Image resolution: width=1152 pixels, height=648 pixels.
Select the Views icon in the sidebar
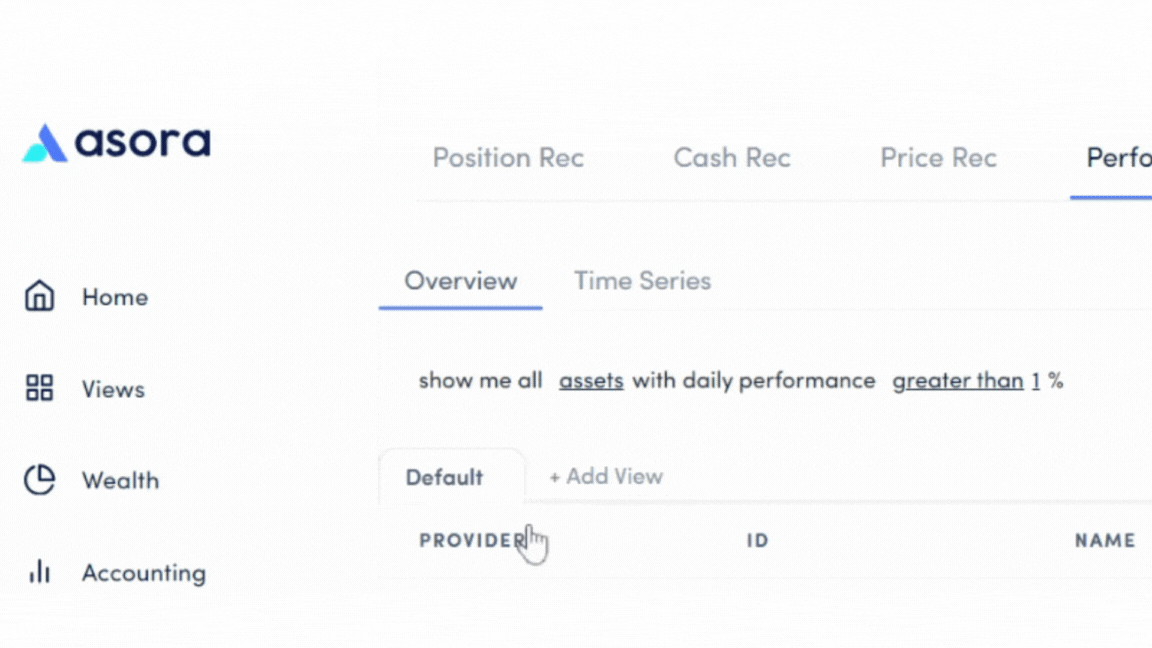point(39,388)
